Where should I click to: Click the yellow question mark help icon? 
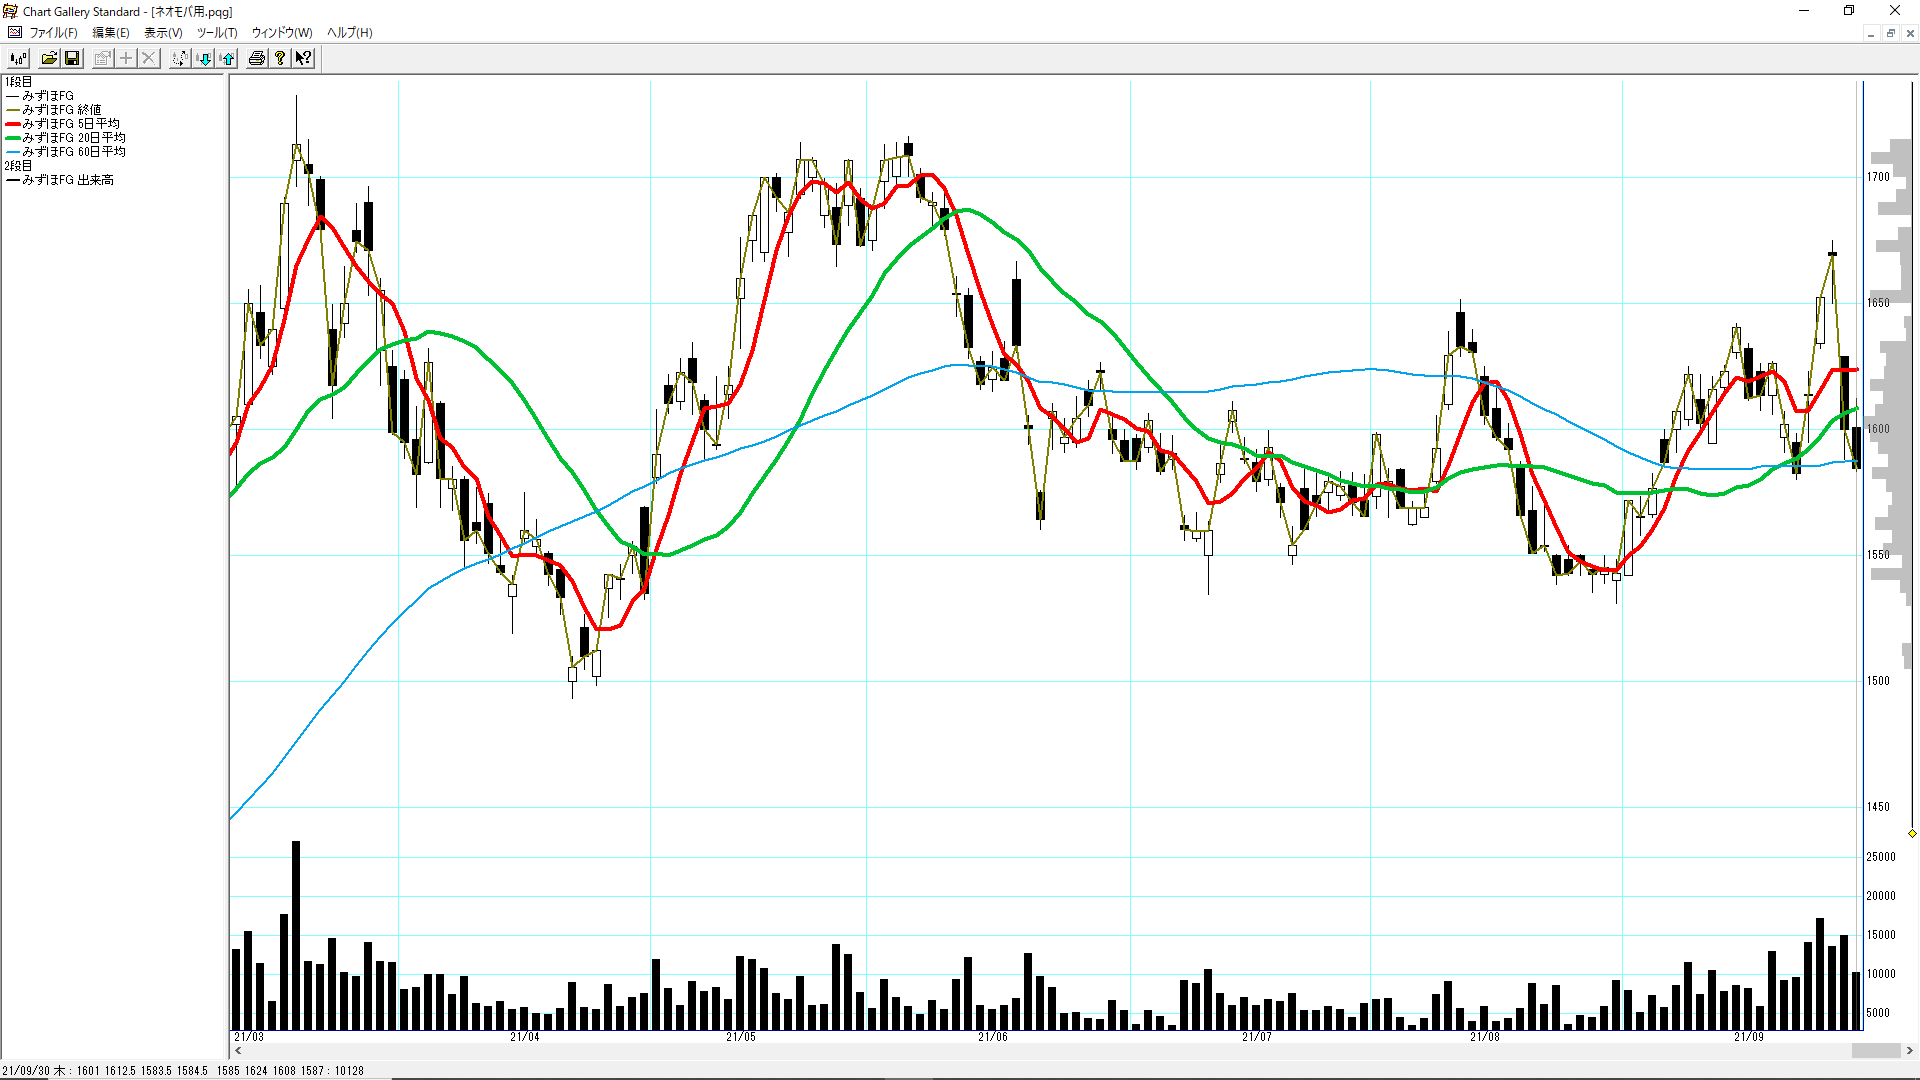[280, 58]
